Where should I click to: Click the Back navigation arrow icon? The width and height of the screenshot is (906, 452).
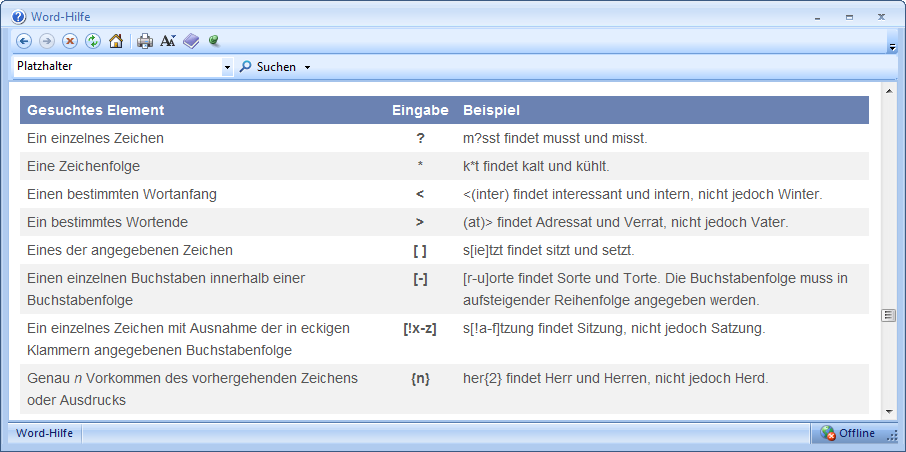[x=24, y=41]
